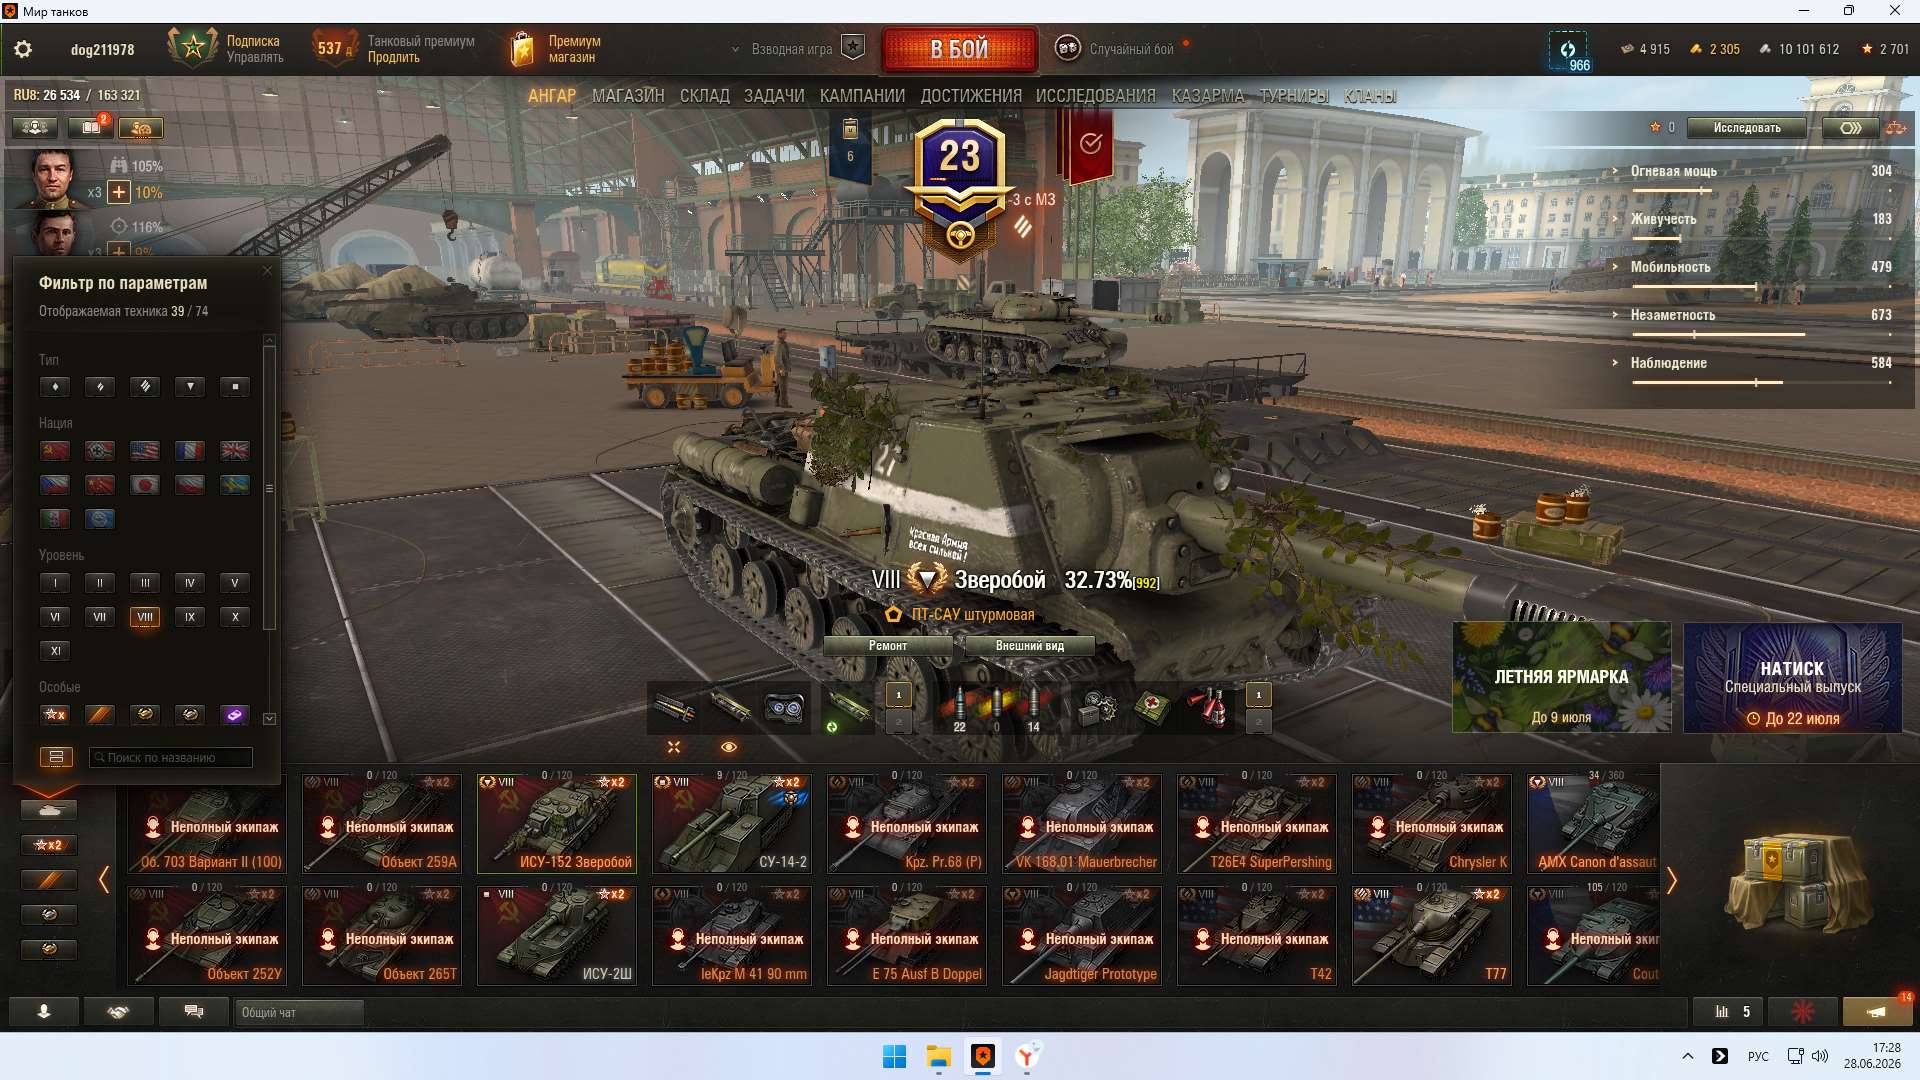Image resolution: width=1920 pixels, height=1080 pixels.
Task: Open the ИССЛЕДОВАНИЯ tab
Action: (x=1096, y=96)
